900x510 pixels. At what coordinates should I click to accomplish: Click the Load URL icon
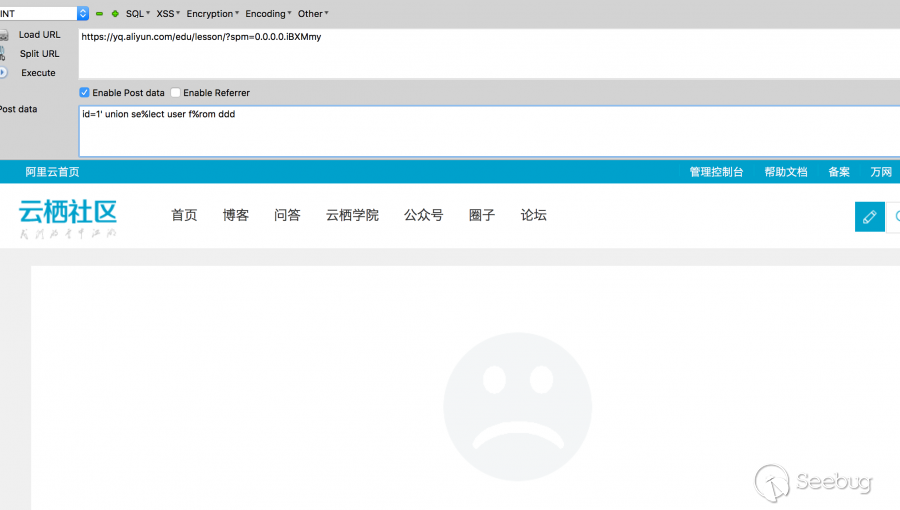[x=3, y=35]
